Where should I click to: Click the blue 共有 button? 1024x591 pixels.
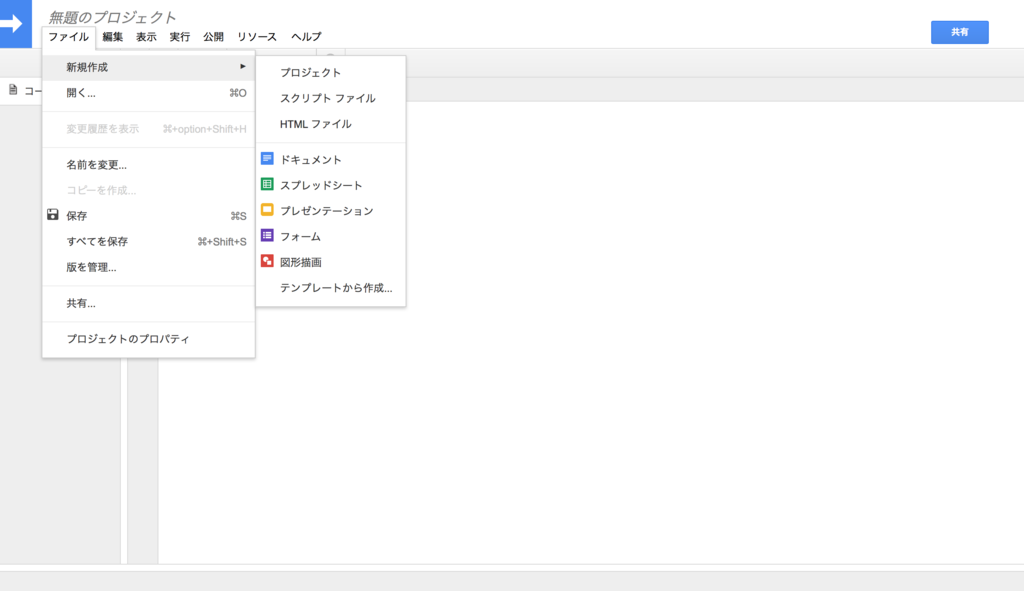(959, 31)
